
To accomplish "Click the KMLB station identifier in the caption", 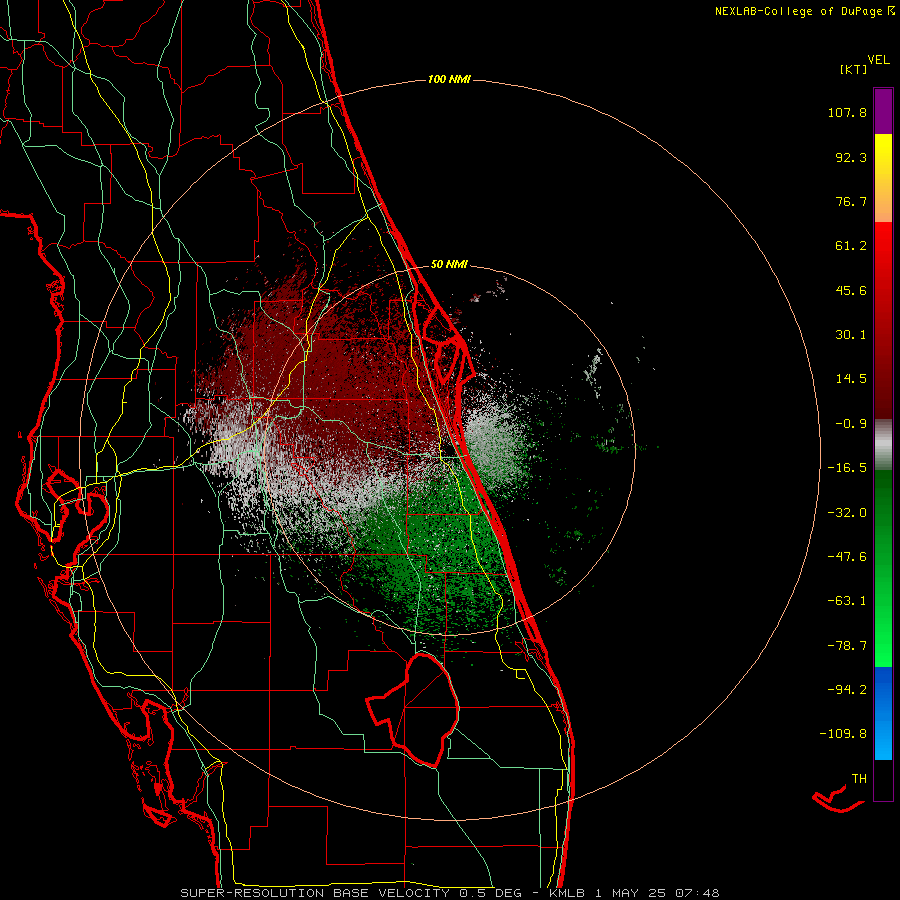I will [x=568, y=893].
